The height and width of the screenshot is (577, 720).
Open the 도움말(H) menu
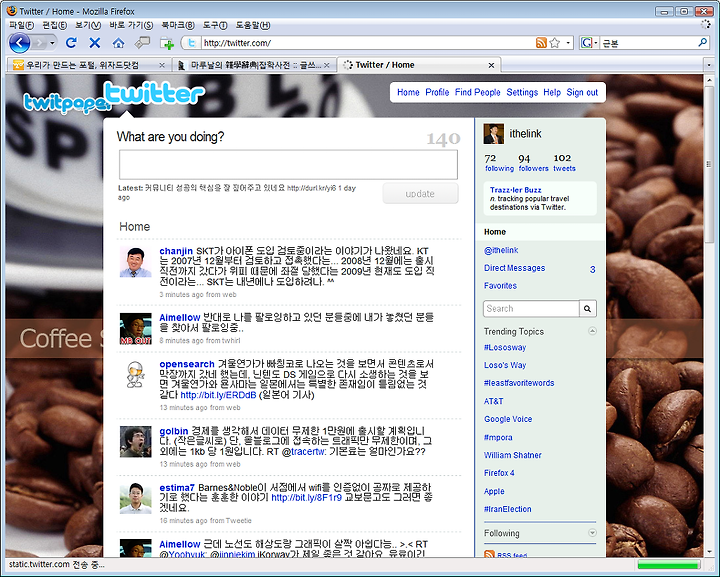coord(253,25)
